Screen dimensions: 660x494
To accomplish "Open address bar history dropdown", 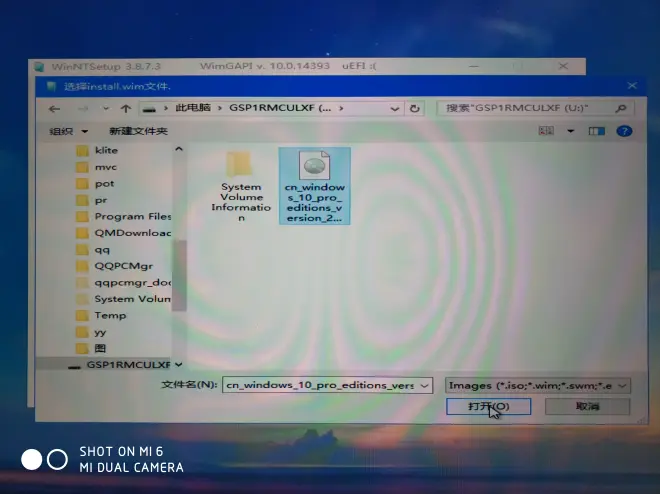I will point(394,109).
